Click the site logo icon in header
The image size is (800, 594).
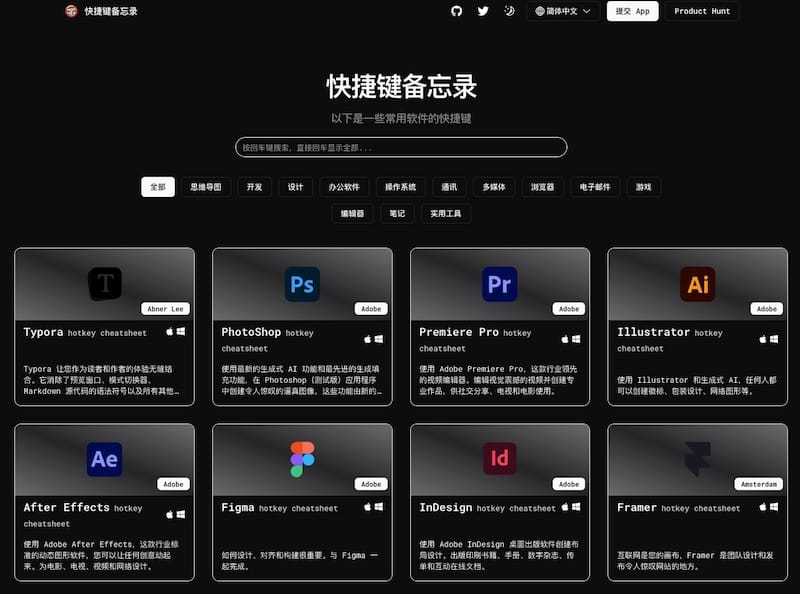click(x=71, y=11)
